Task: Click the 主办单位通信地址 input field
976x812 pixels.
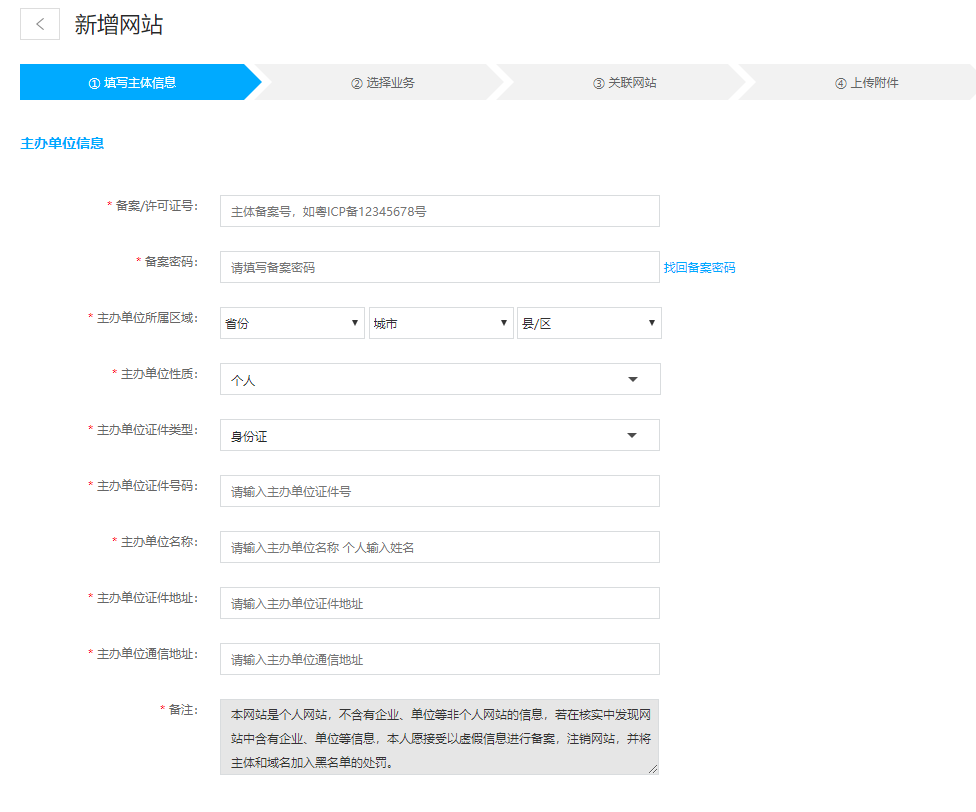Action: [x=439, y=659]
